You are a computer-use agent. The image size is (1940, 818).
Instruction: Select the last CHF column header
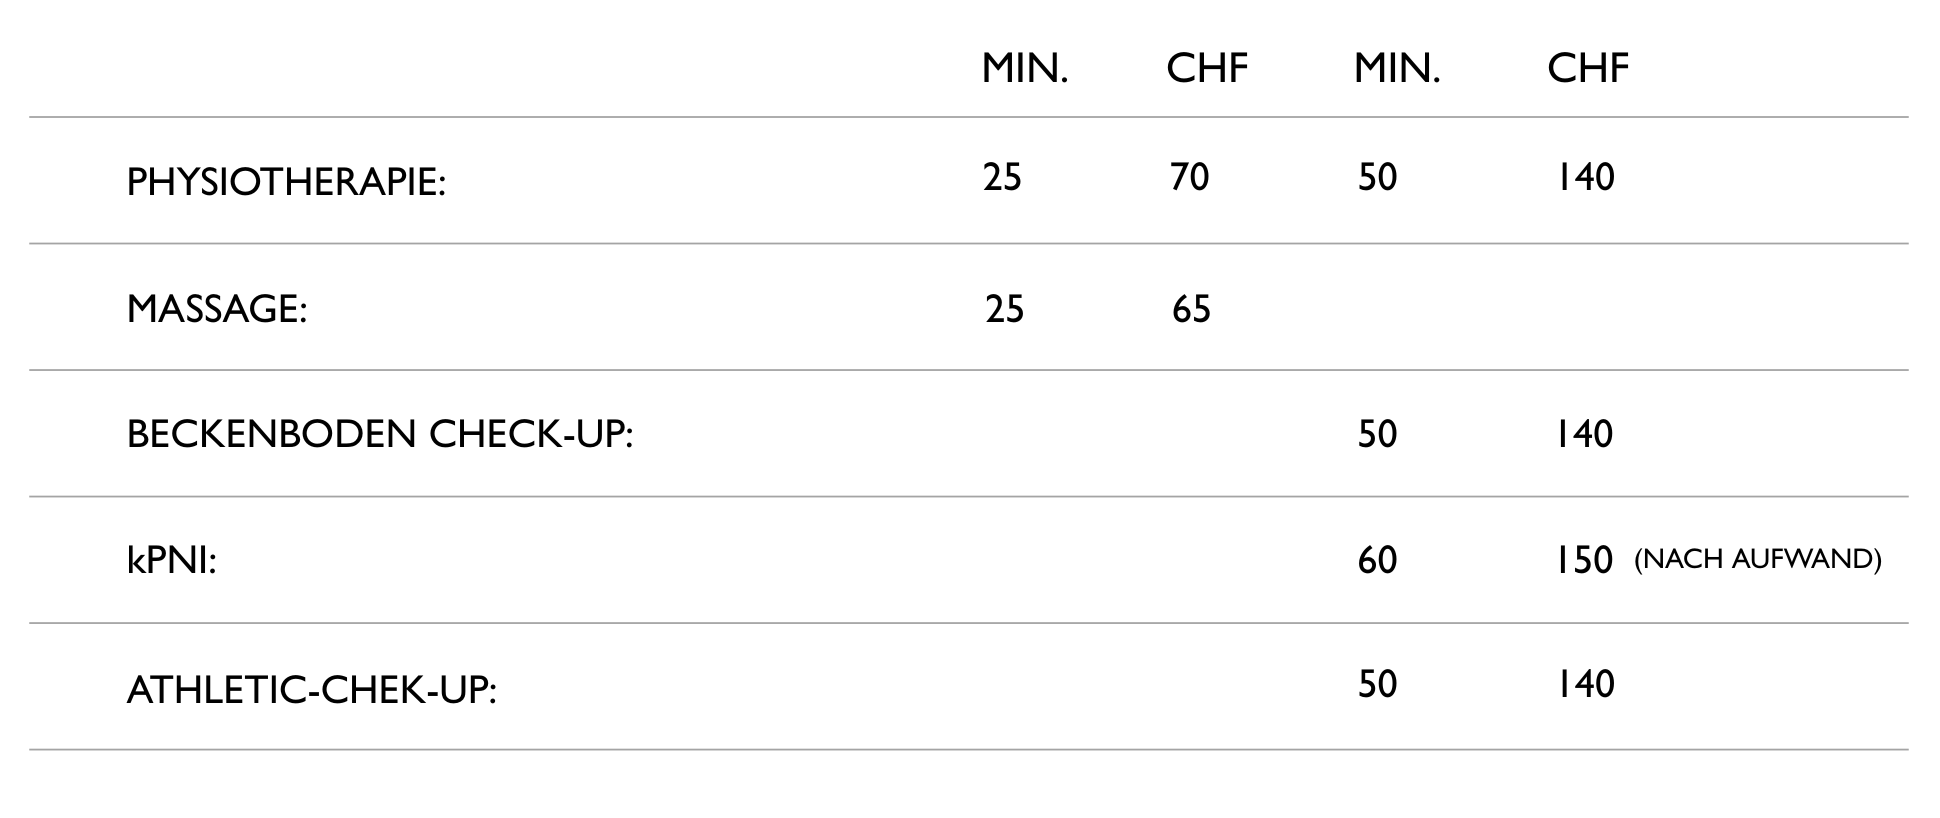pyautogui.click(x=1588, y=68)
